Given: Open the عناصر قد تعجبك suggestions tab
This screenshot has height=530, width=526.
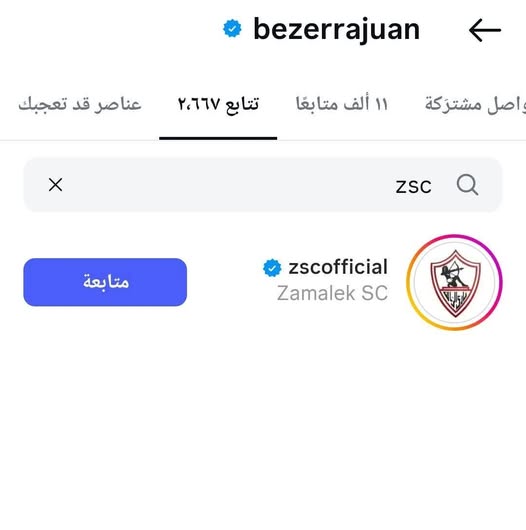Looking at the screenshot, I should [80, 104].
